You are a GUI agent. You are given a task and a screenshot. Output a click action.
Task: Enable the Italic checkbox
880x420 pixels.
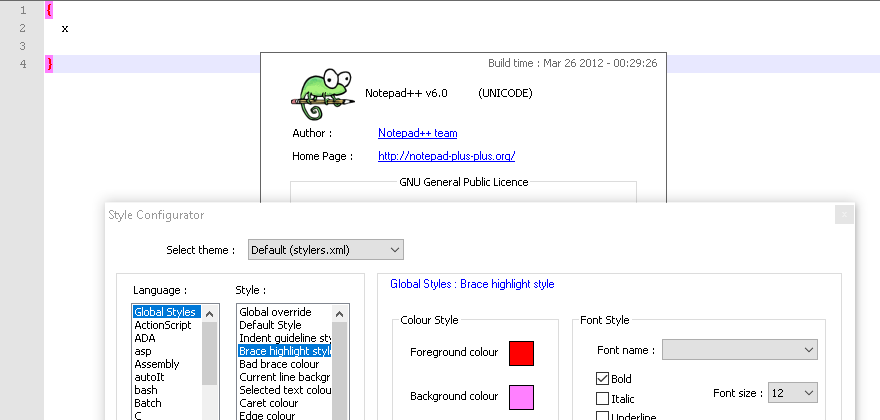point(602,399)
